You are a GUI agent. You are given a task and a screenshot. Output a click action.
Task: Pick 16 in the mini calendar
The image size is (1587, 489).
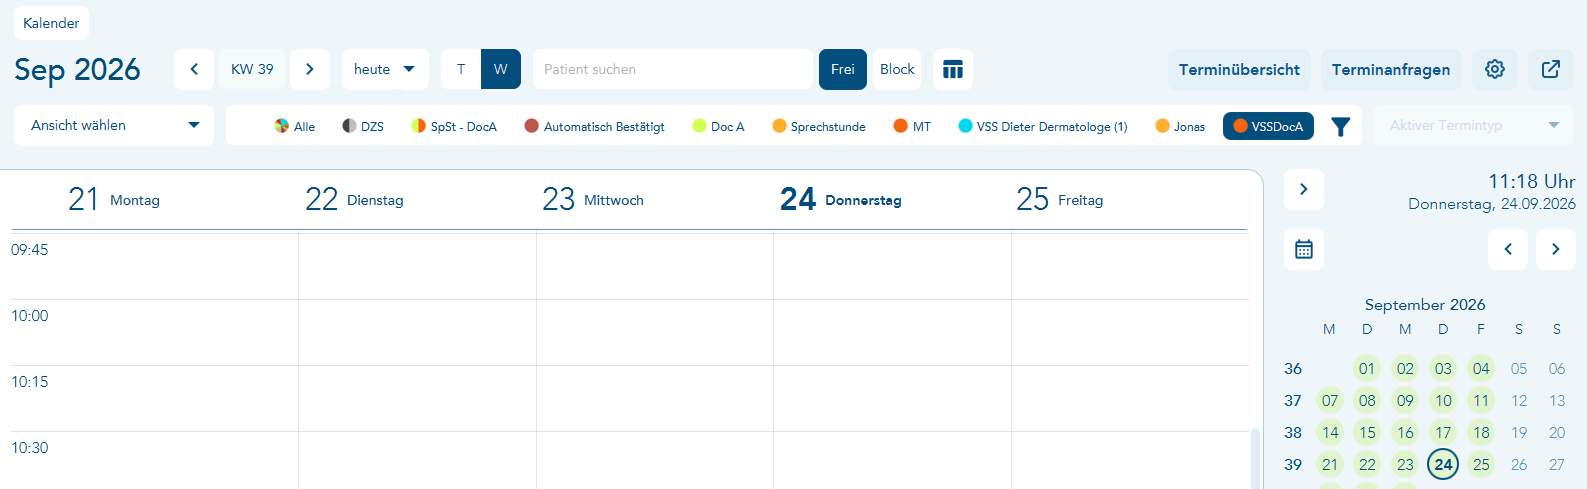pyautogui.click(x=1405, y=432)
